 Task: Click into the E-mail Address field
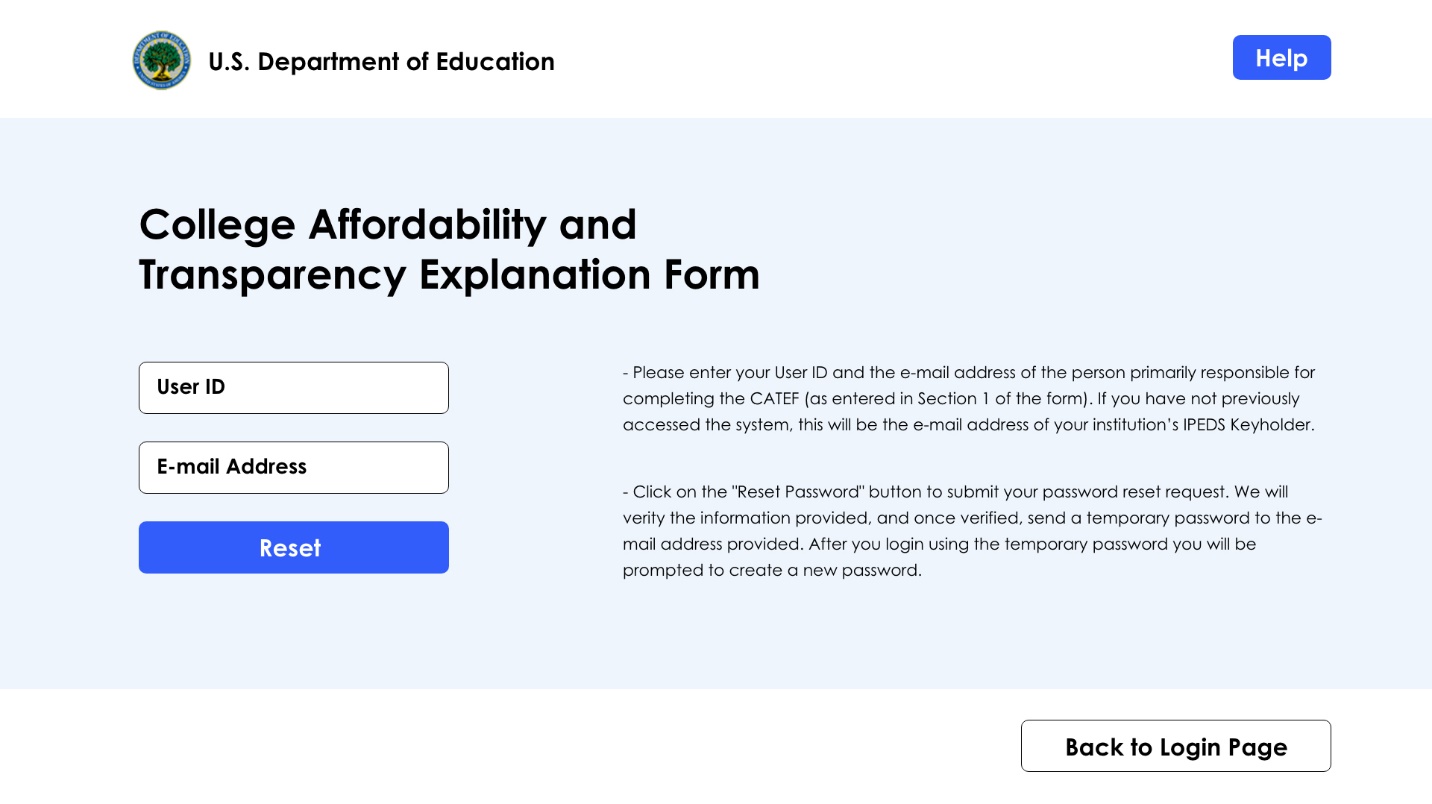pos(294,468)
